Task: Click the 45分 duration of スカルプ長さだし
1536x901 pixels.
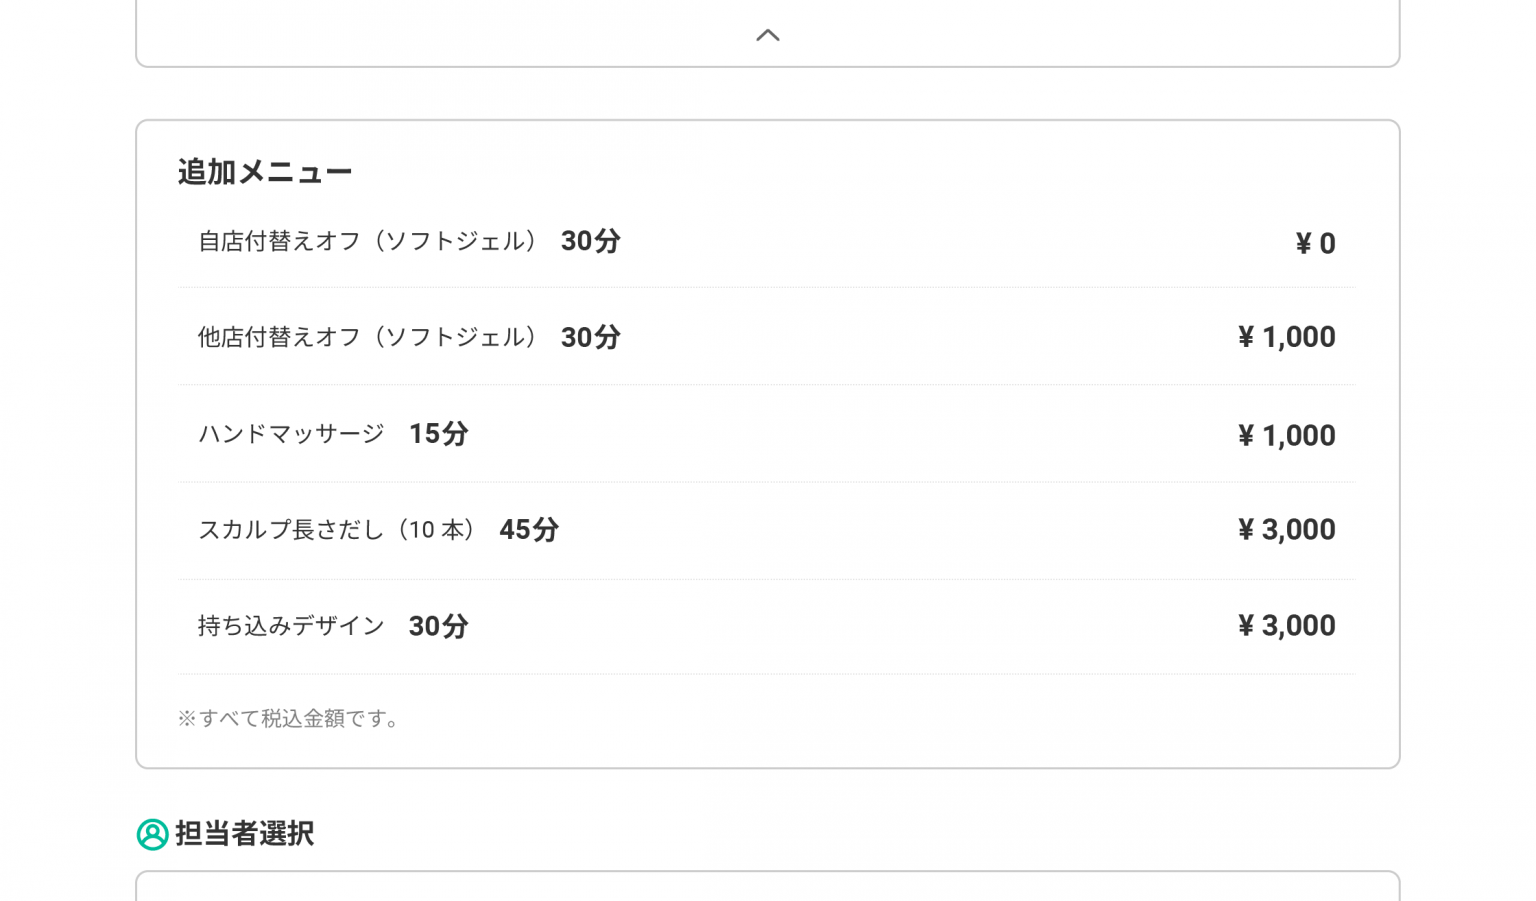Action: pyautogui.click(x=529, y=529)
